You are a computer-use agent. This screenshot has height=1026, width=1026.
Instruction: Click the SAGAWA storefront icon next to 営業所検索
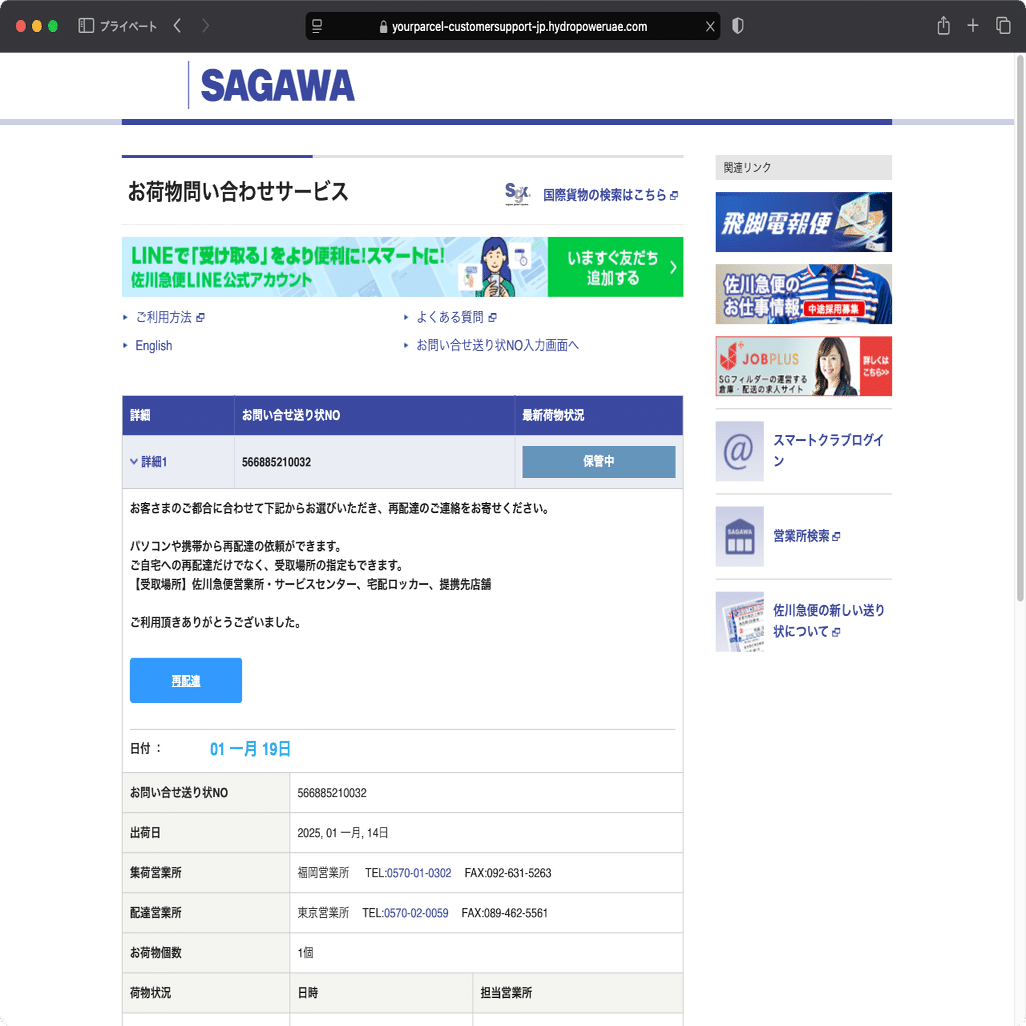pos(739,536)
